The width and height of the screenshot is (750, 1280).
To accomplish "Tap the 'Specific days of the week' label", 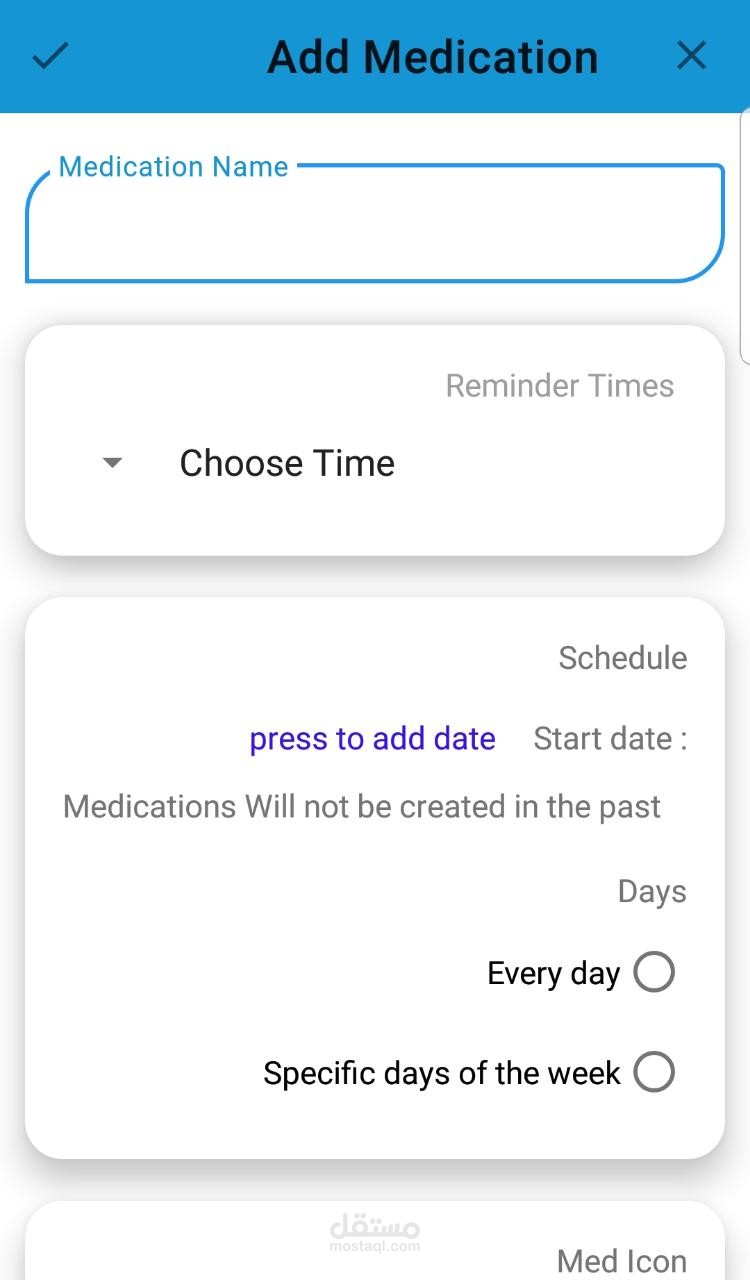I will click(441, 1073).
